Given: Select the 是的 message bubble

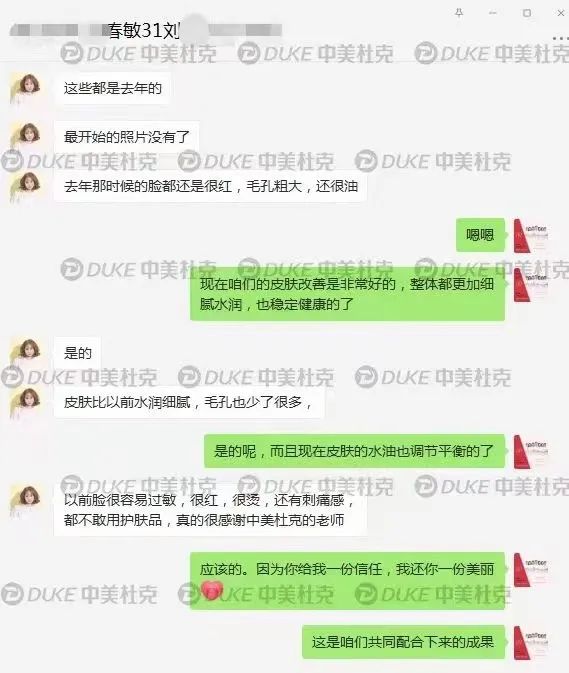Looking at the screenshot, I should (x=78, y=353).
